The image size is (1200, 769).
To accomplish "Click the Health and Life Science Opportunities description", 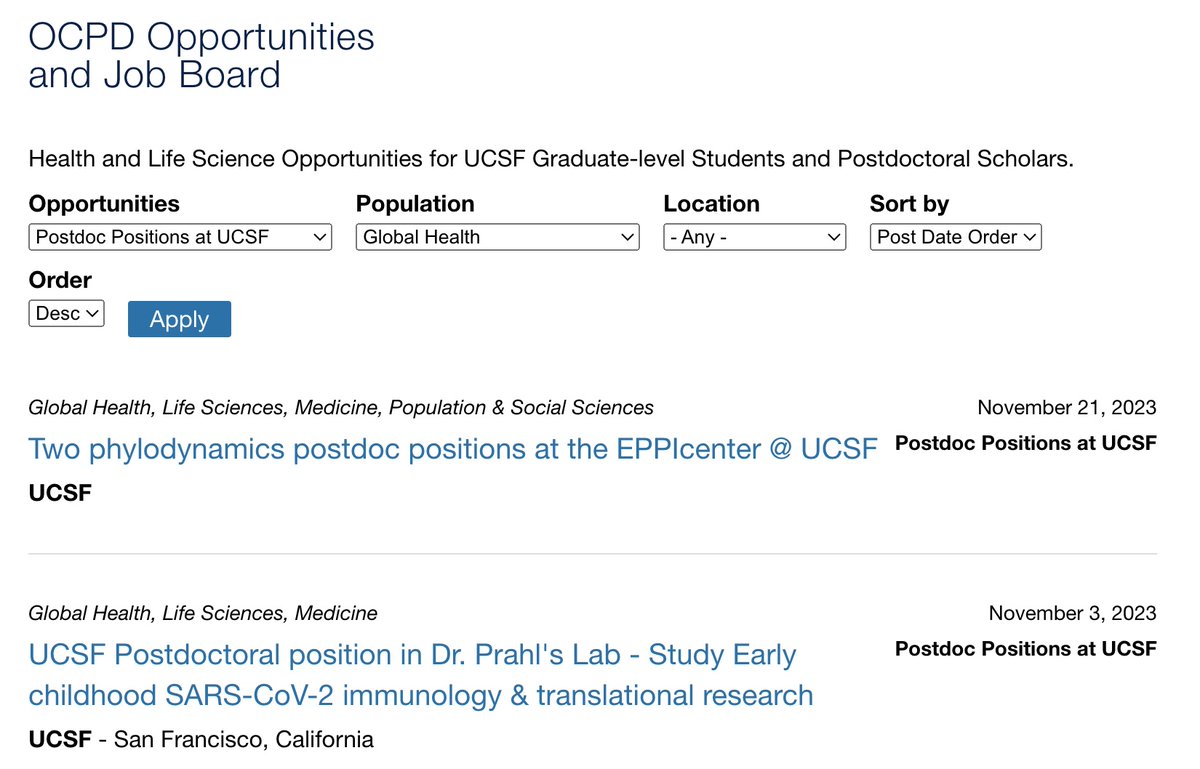I will (550, 159).
